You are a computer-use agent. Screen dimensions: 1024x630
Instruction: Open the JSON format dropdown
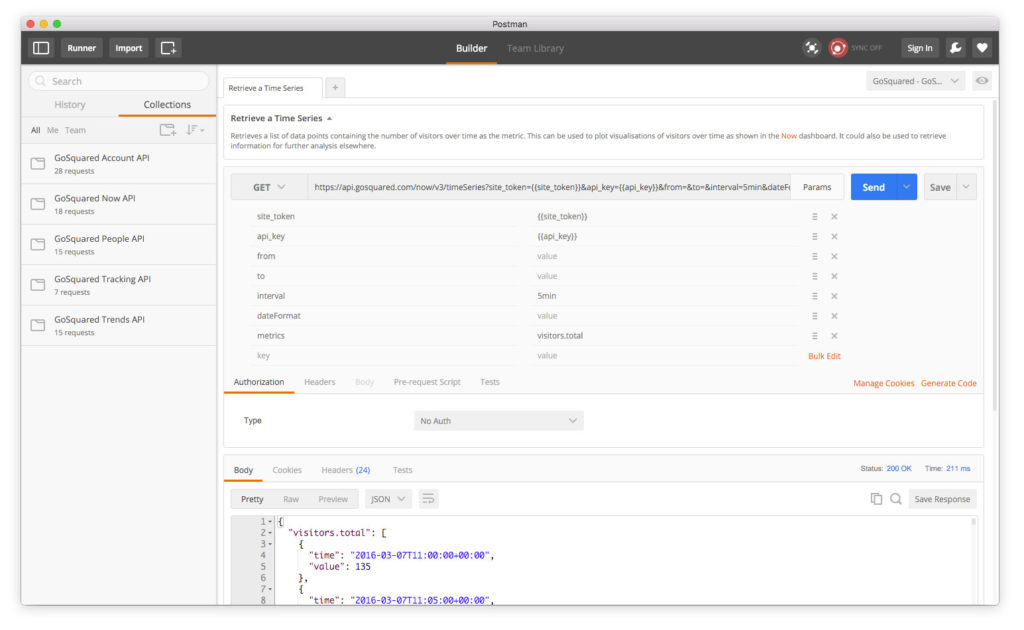click(x=388, y=499)
